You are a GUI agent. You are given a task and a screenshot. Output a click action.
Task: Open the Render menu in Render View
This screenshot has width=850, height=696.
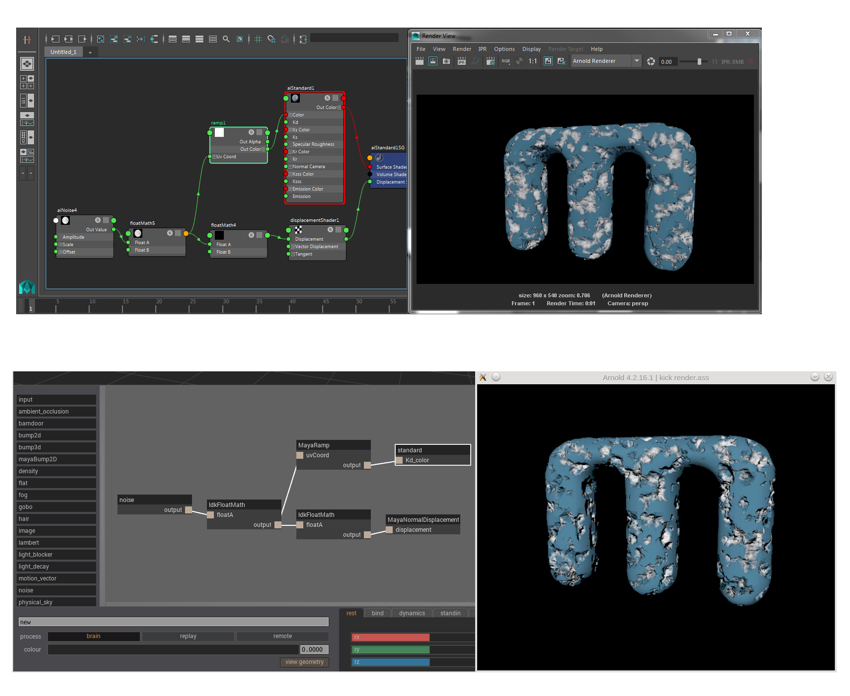461,48
